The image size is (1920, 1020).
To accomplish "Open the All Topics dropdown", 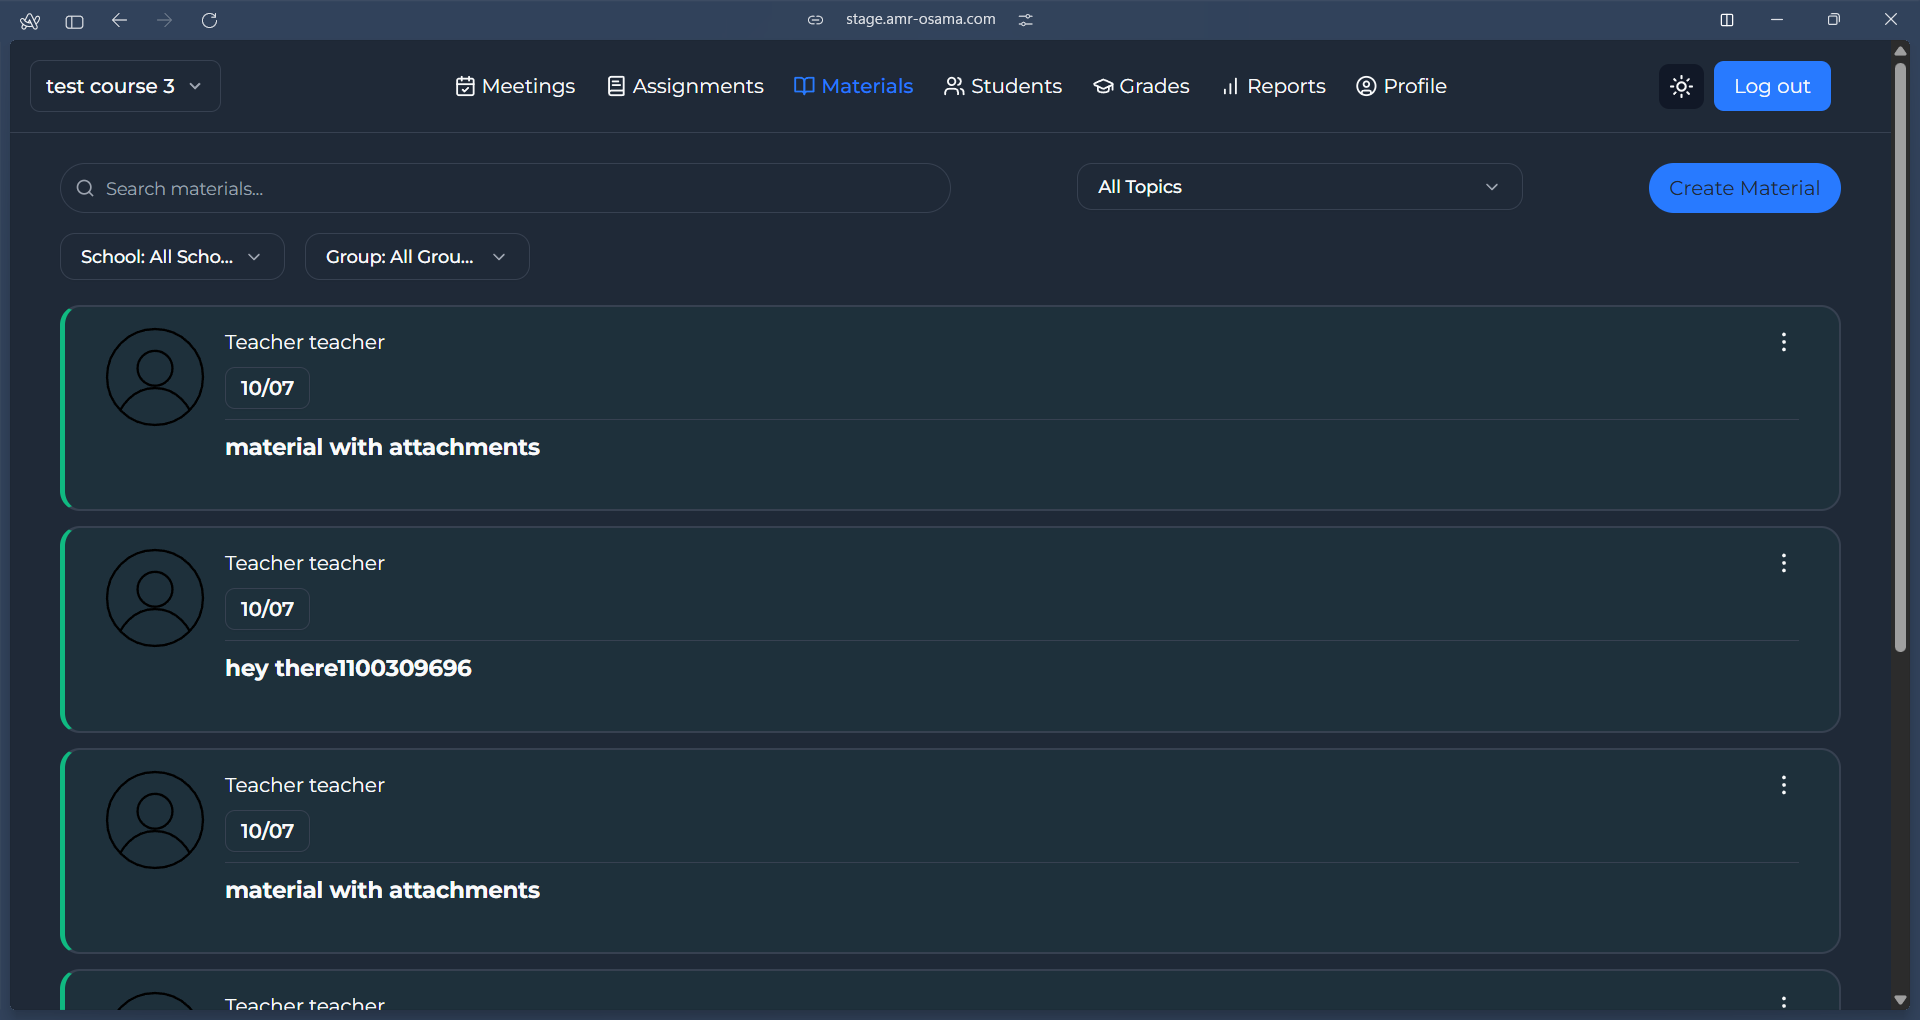I will 1299,186.
